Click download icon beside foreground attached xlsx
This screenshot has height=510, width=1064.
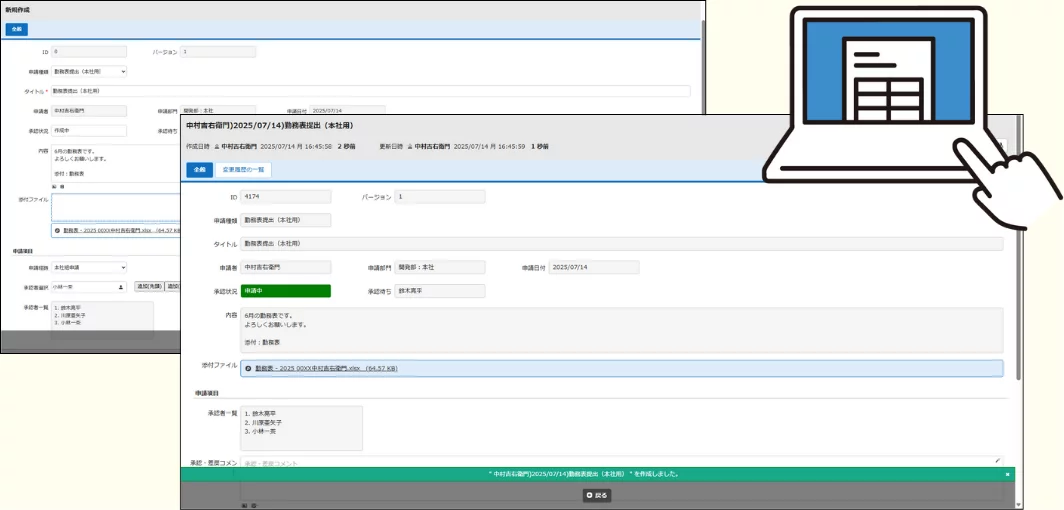tap(248, 369)
